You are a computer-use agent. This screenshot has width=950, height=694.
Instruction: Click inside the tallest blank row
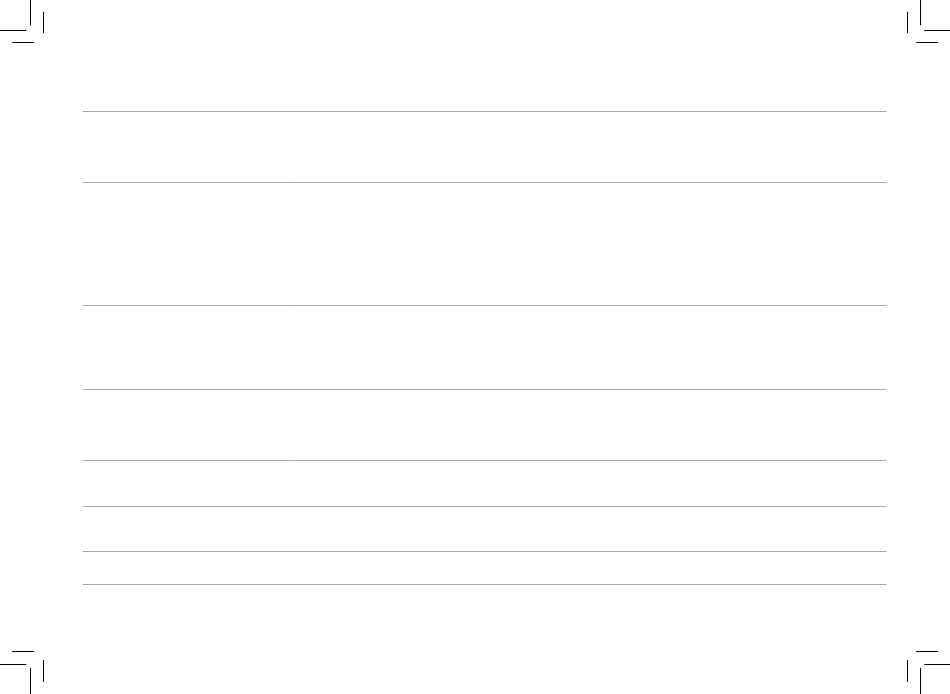(484, 244)
